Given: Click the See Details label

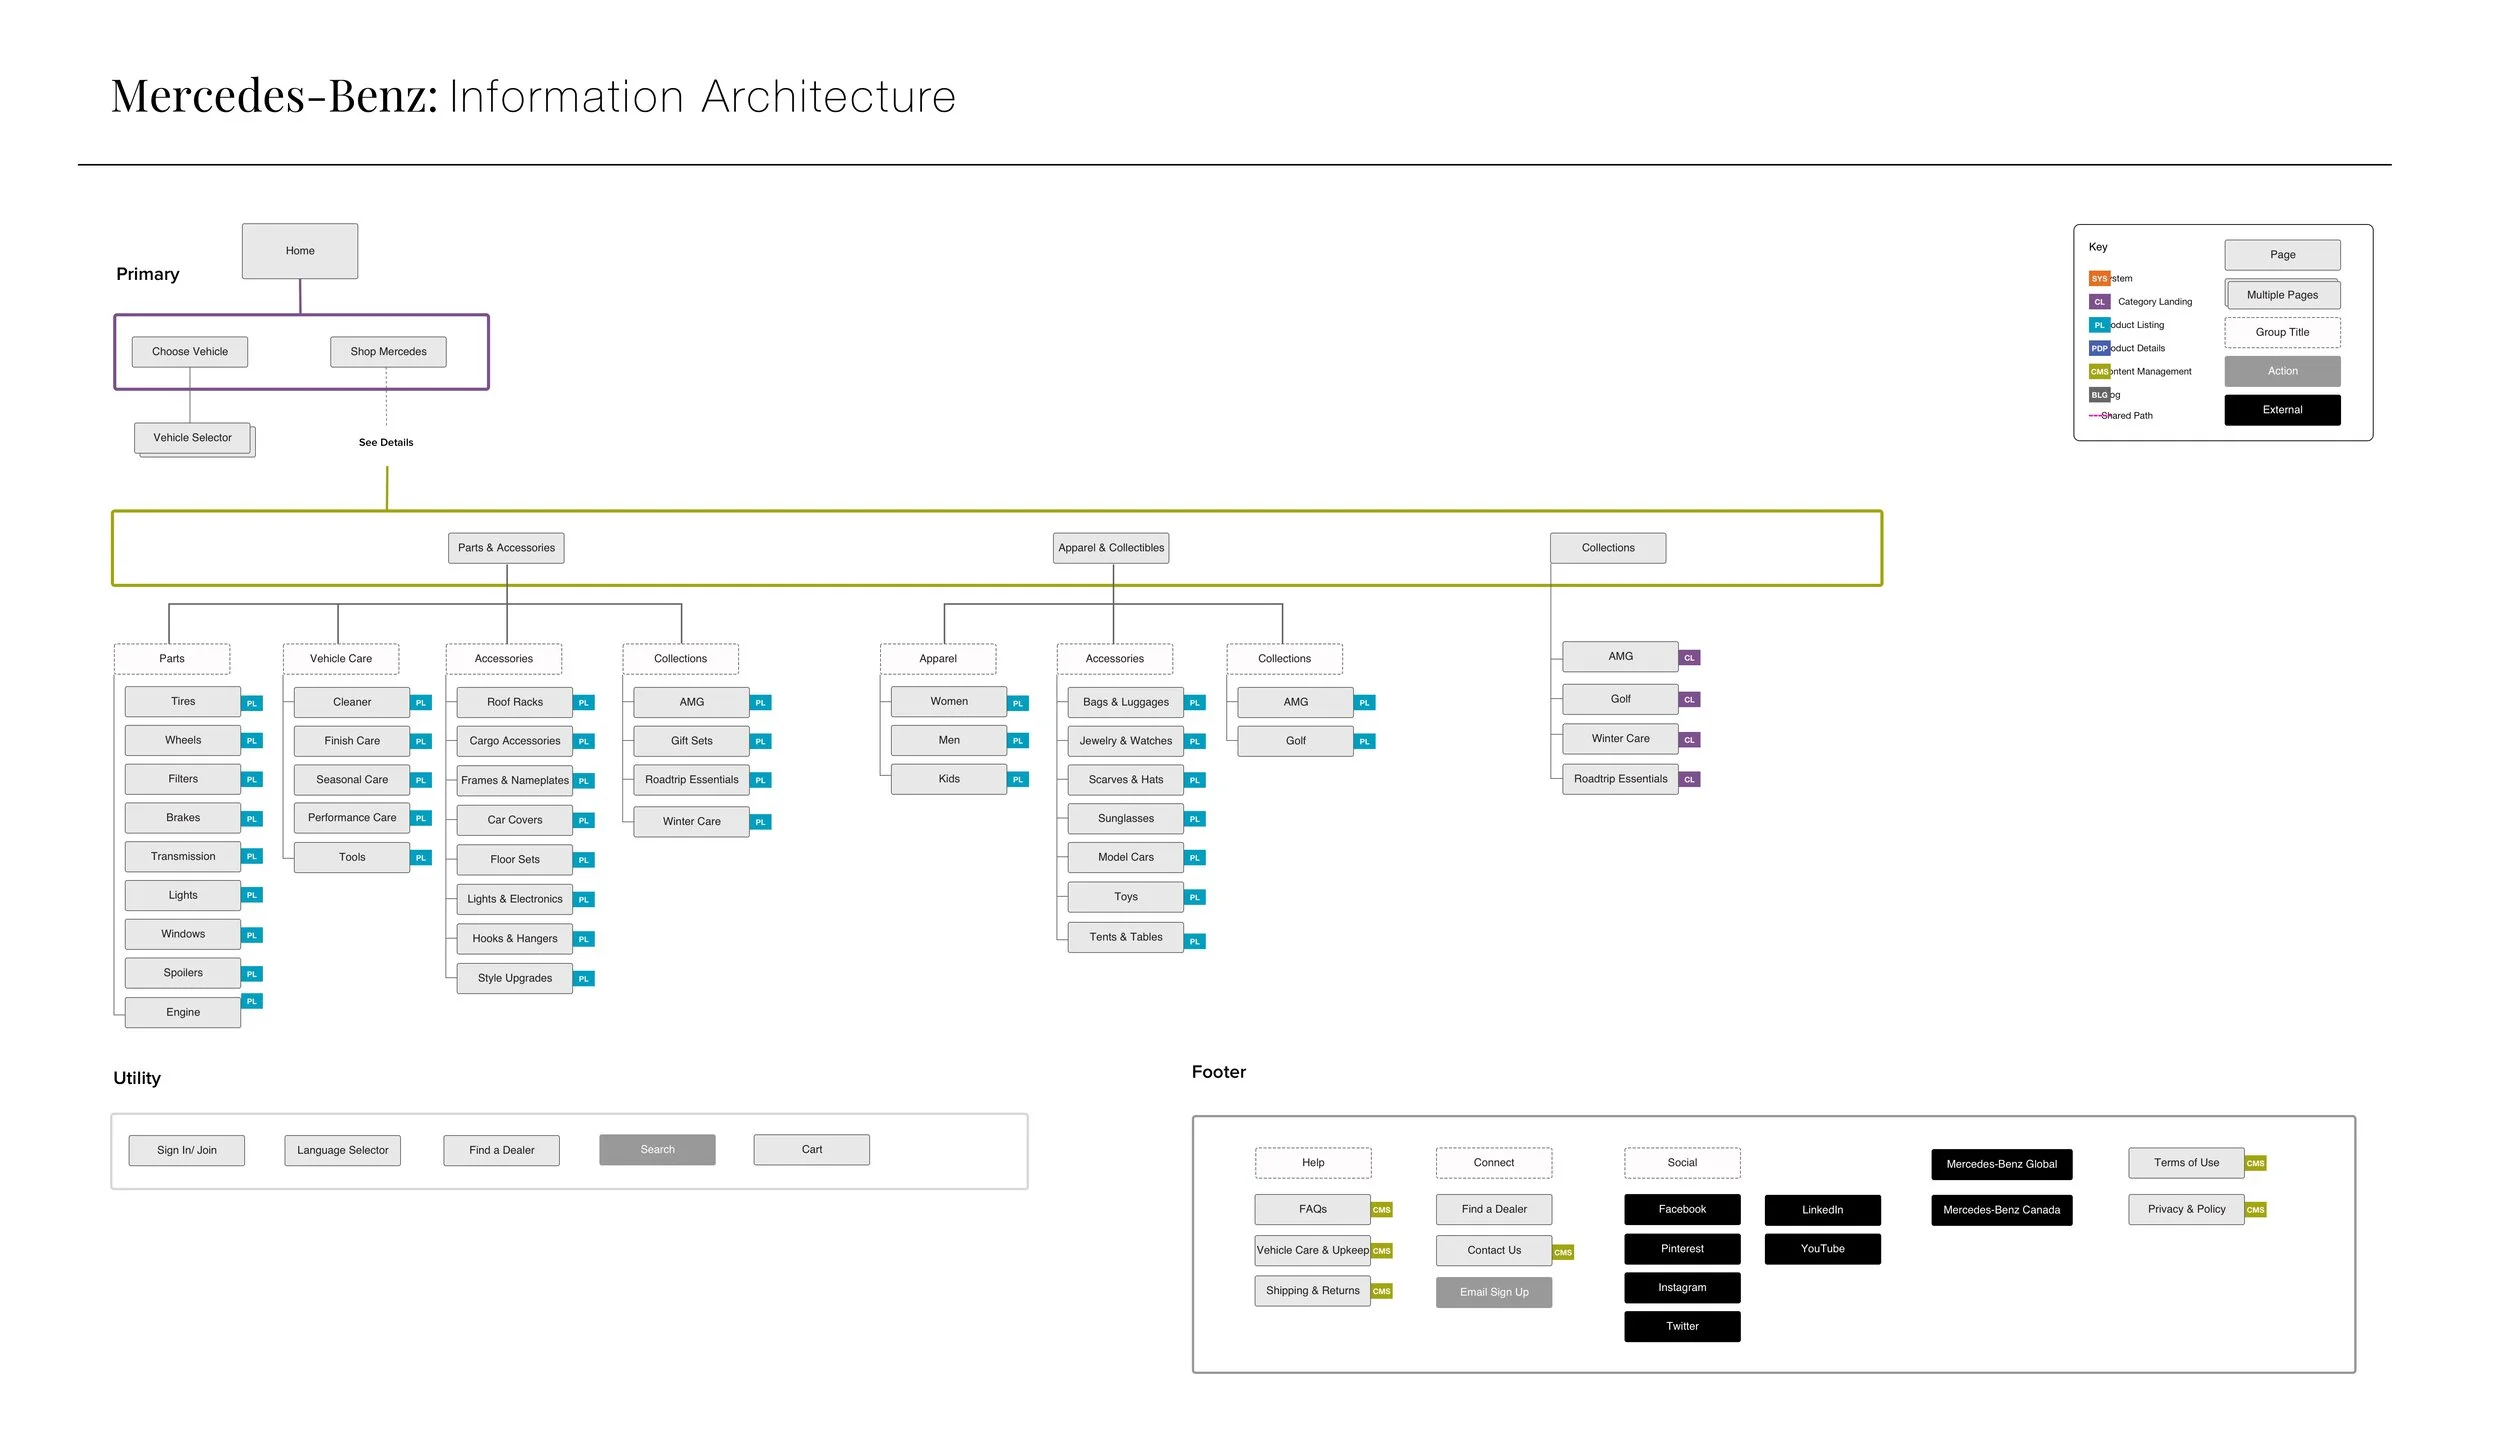Looking at the screenshot, I should click(x=386, y=442).
